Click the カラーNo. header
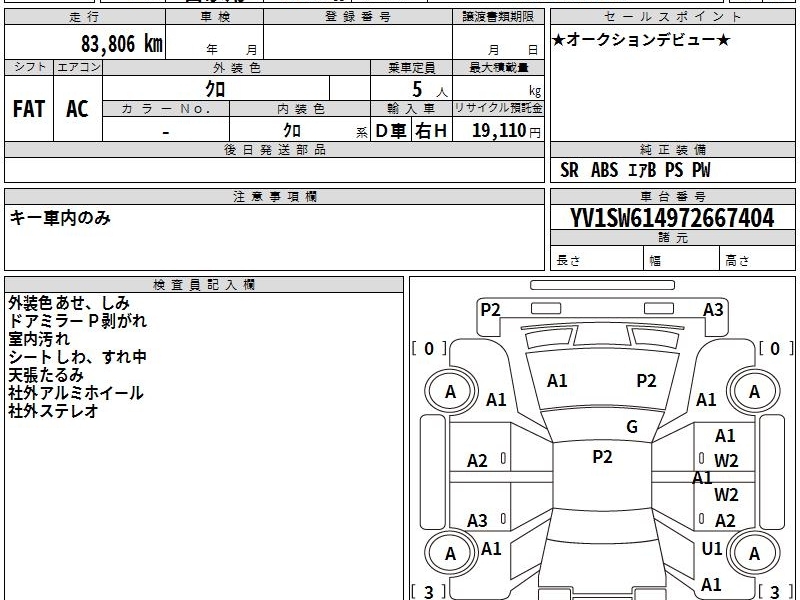 point(166,109)
